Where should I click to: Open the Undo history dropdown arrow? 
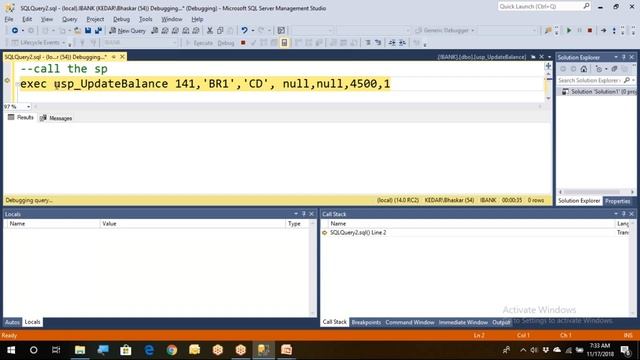pyautogui.click(x=253, y=31)
